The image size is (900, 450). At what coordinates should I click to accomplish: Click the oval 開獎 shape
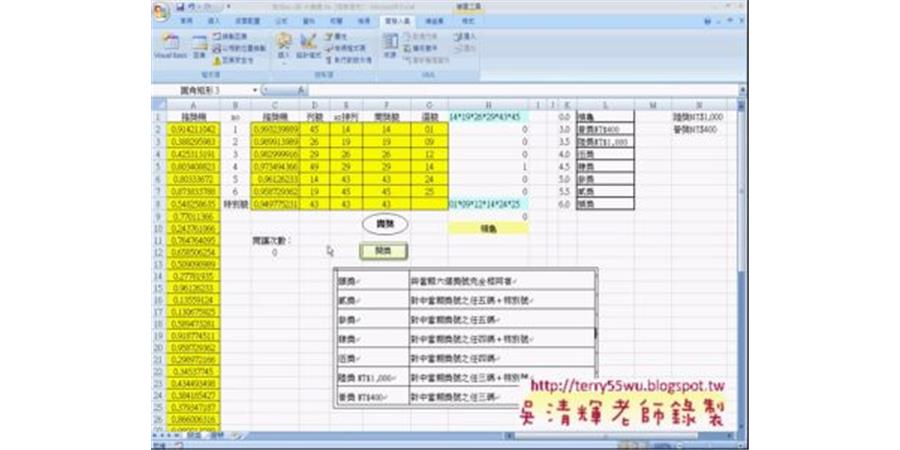pyautogui.click(x=385, y=224)
